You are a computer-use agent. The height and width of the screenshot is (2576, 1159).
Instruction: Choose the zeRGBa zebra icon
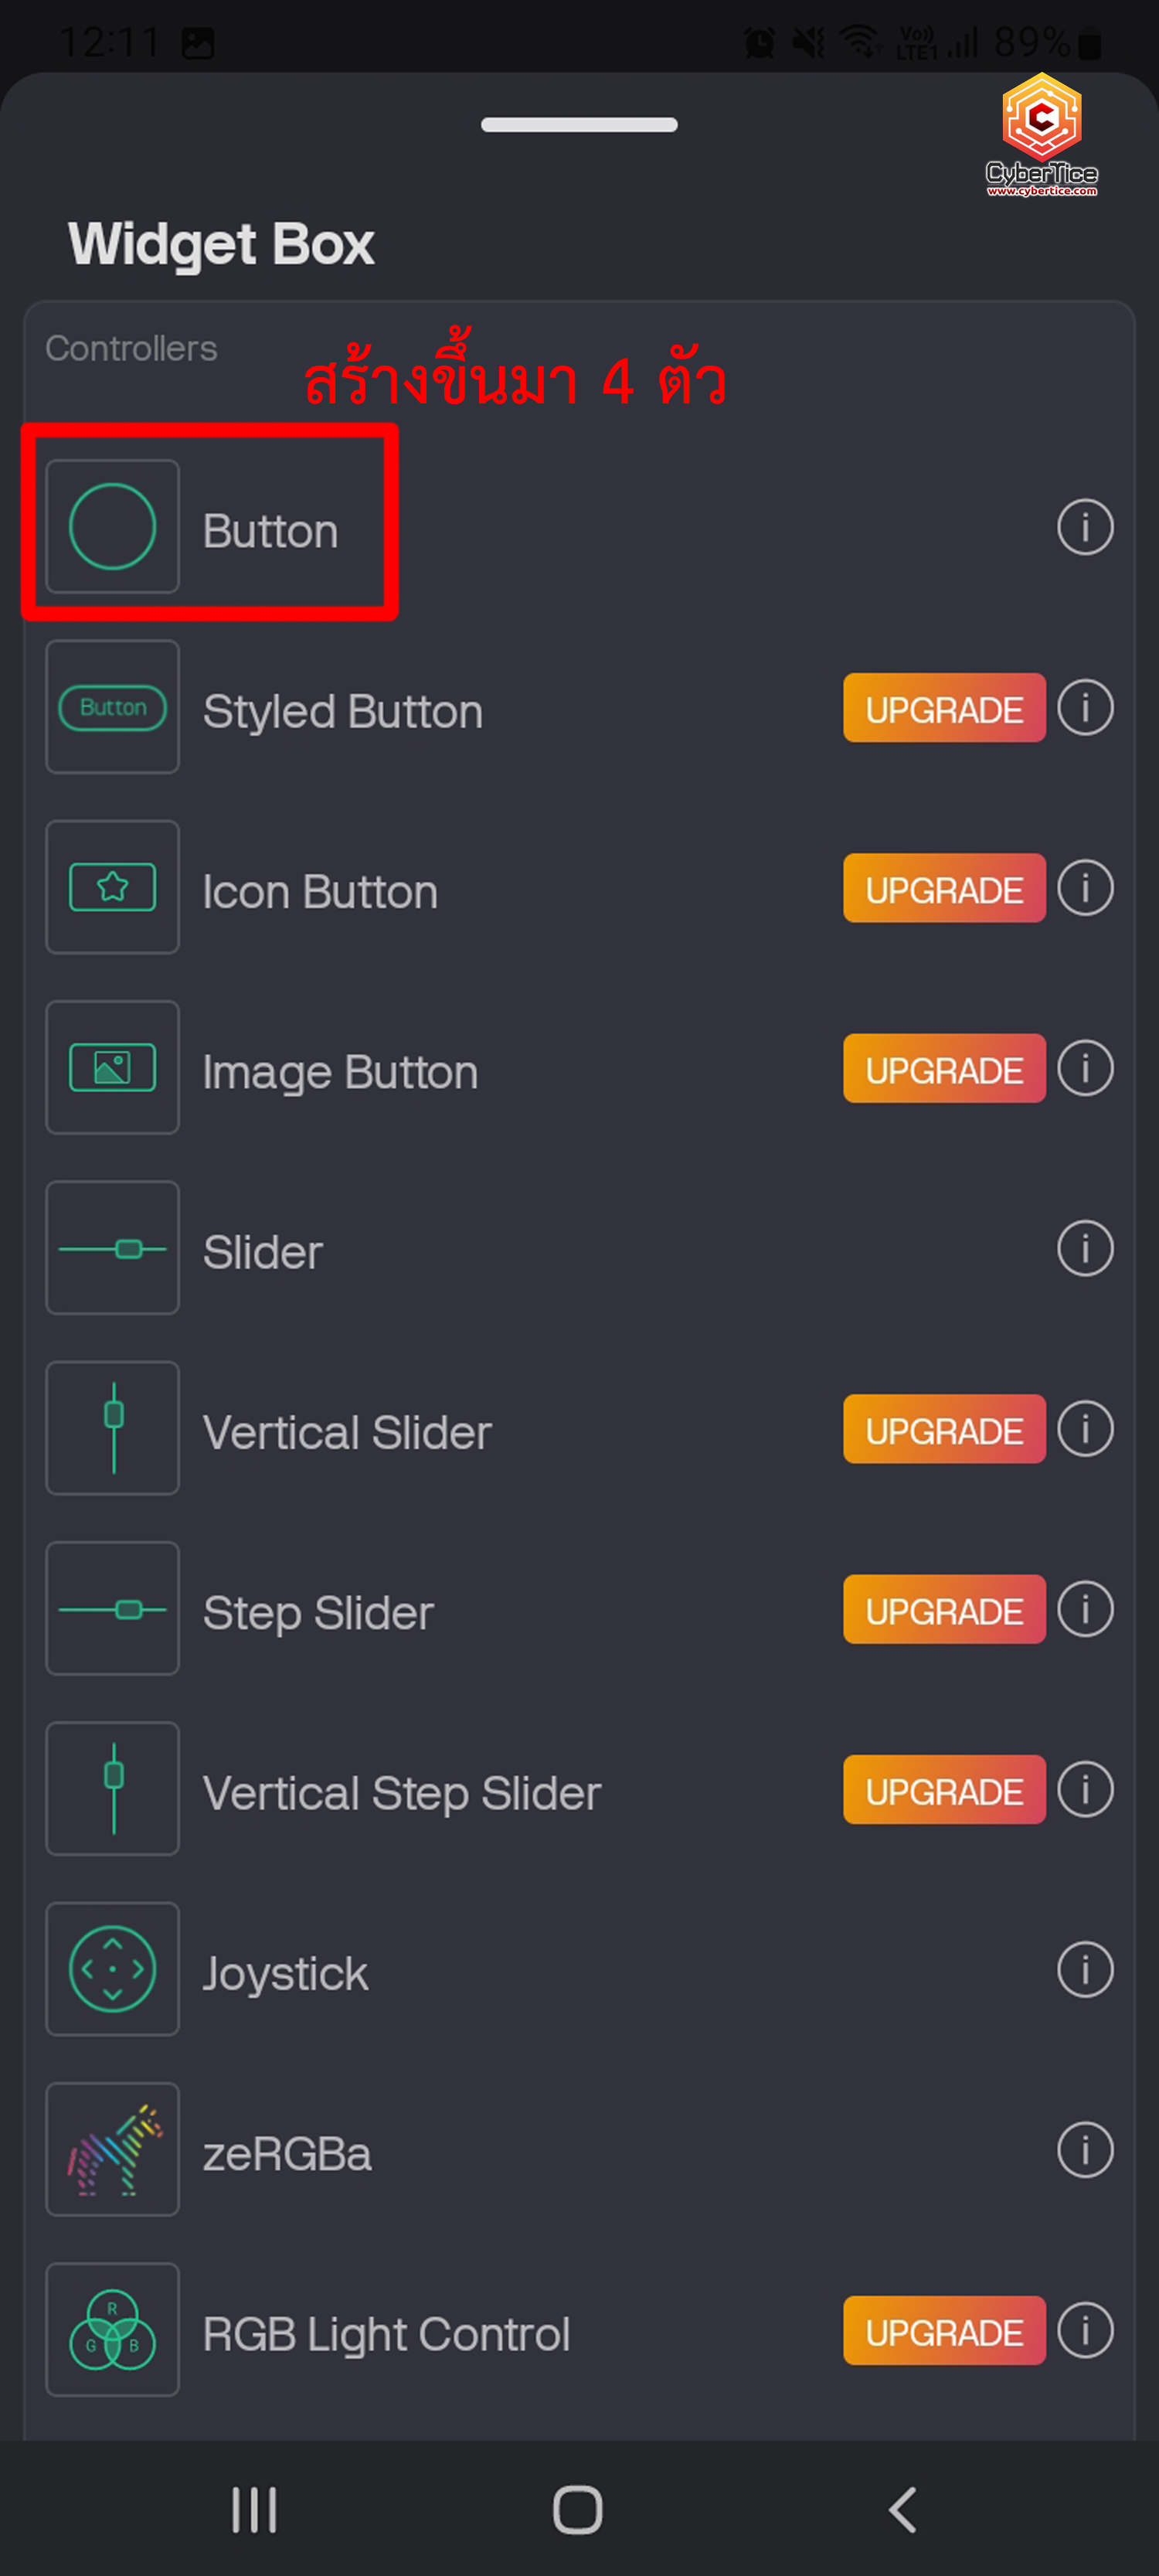click(x=113, y=2149)
